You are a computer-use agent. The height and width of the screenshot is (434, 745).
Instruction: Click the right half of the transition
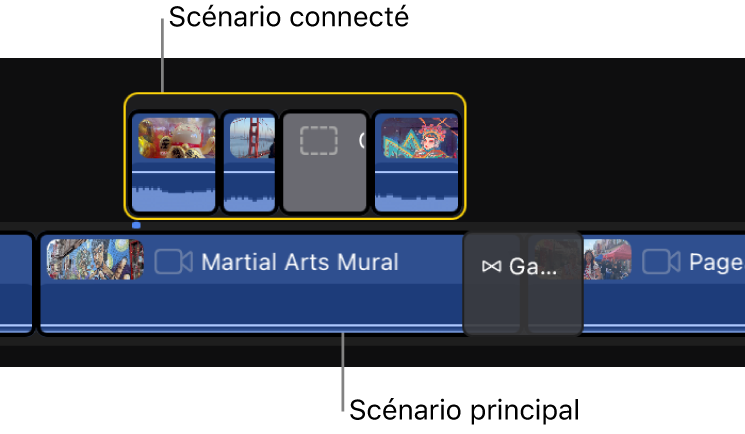554,283
